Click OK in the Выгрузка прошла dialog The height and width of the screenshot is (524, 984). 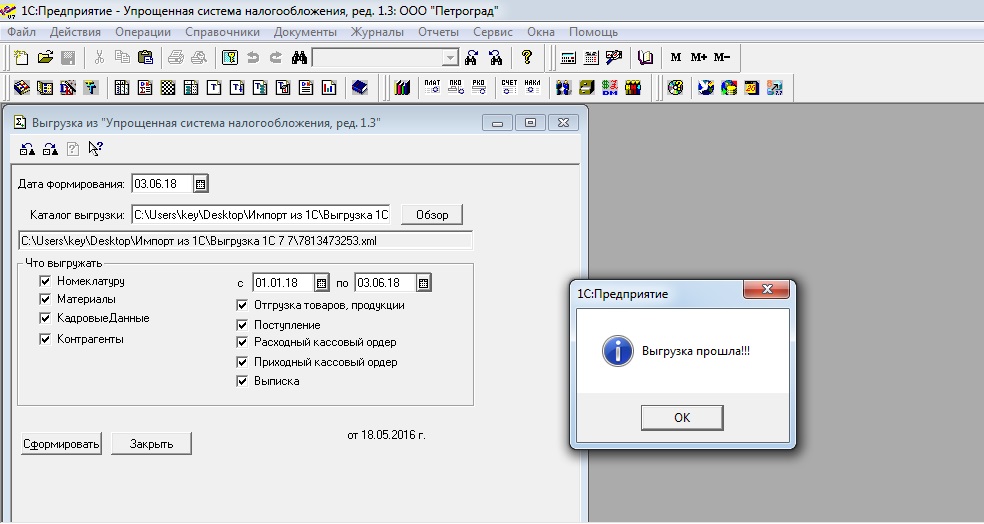682,418
